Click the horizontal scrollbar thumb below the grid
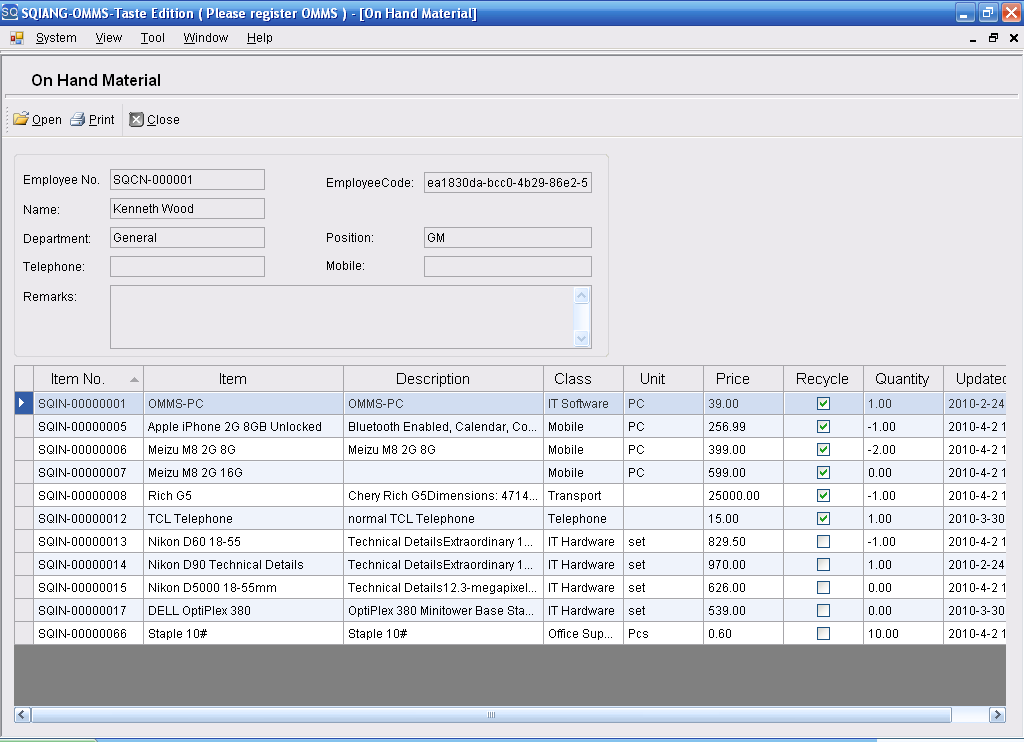This screenshot has height=742, width=1024. 490,715
